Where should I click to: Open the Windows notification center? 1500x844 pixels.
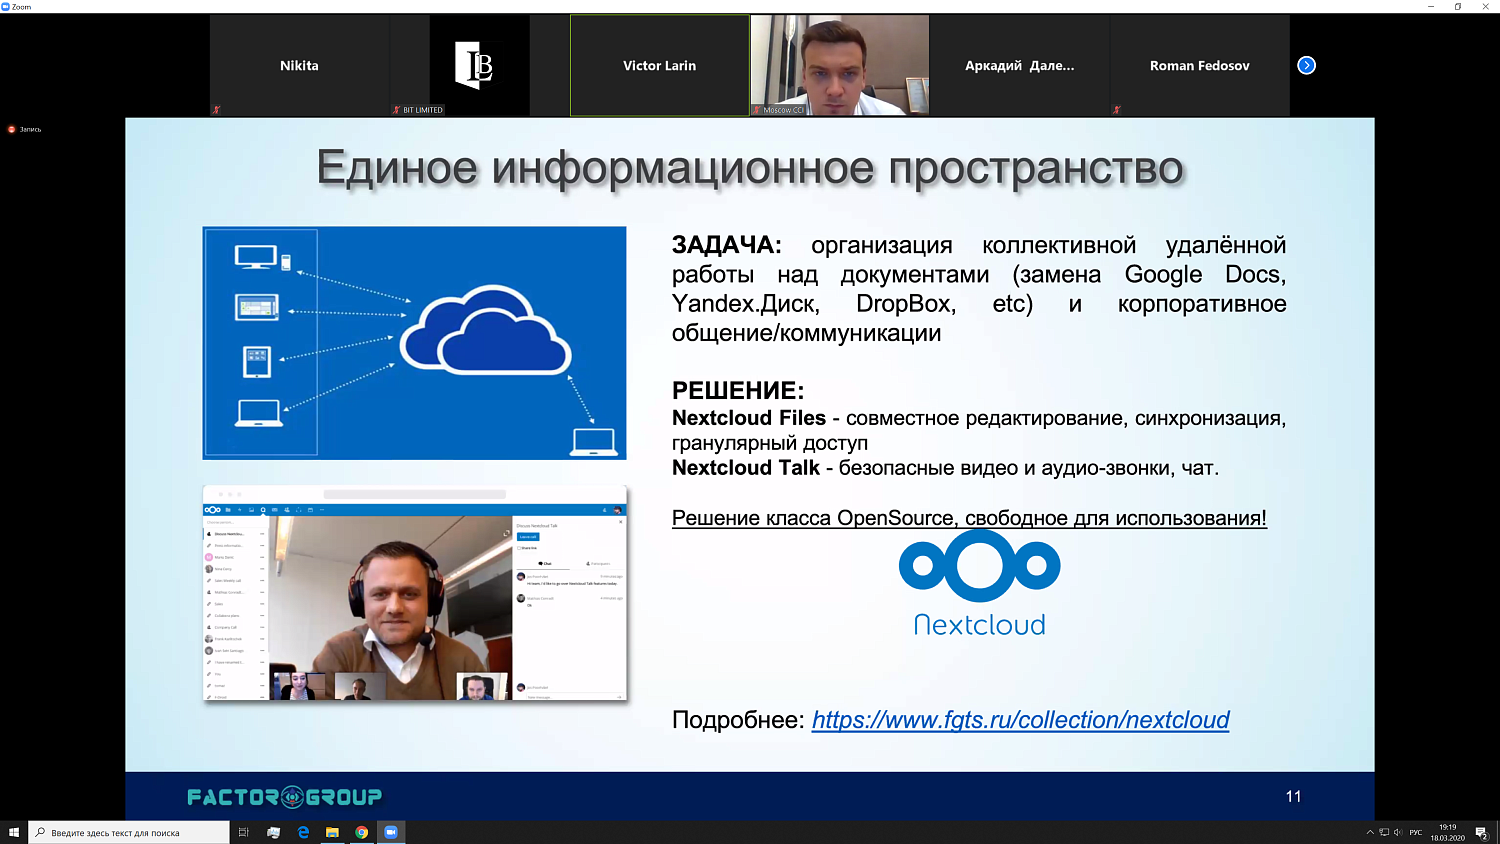pos(1482,832)
